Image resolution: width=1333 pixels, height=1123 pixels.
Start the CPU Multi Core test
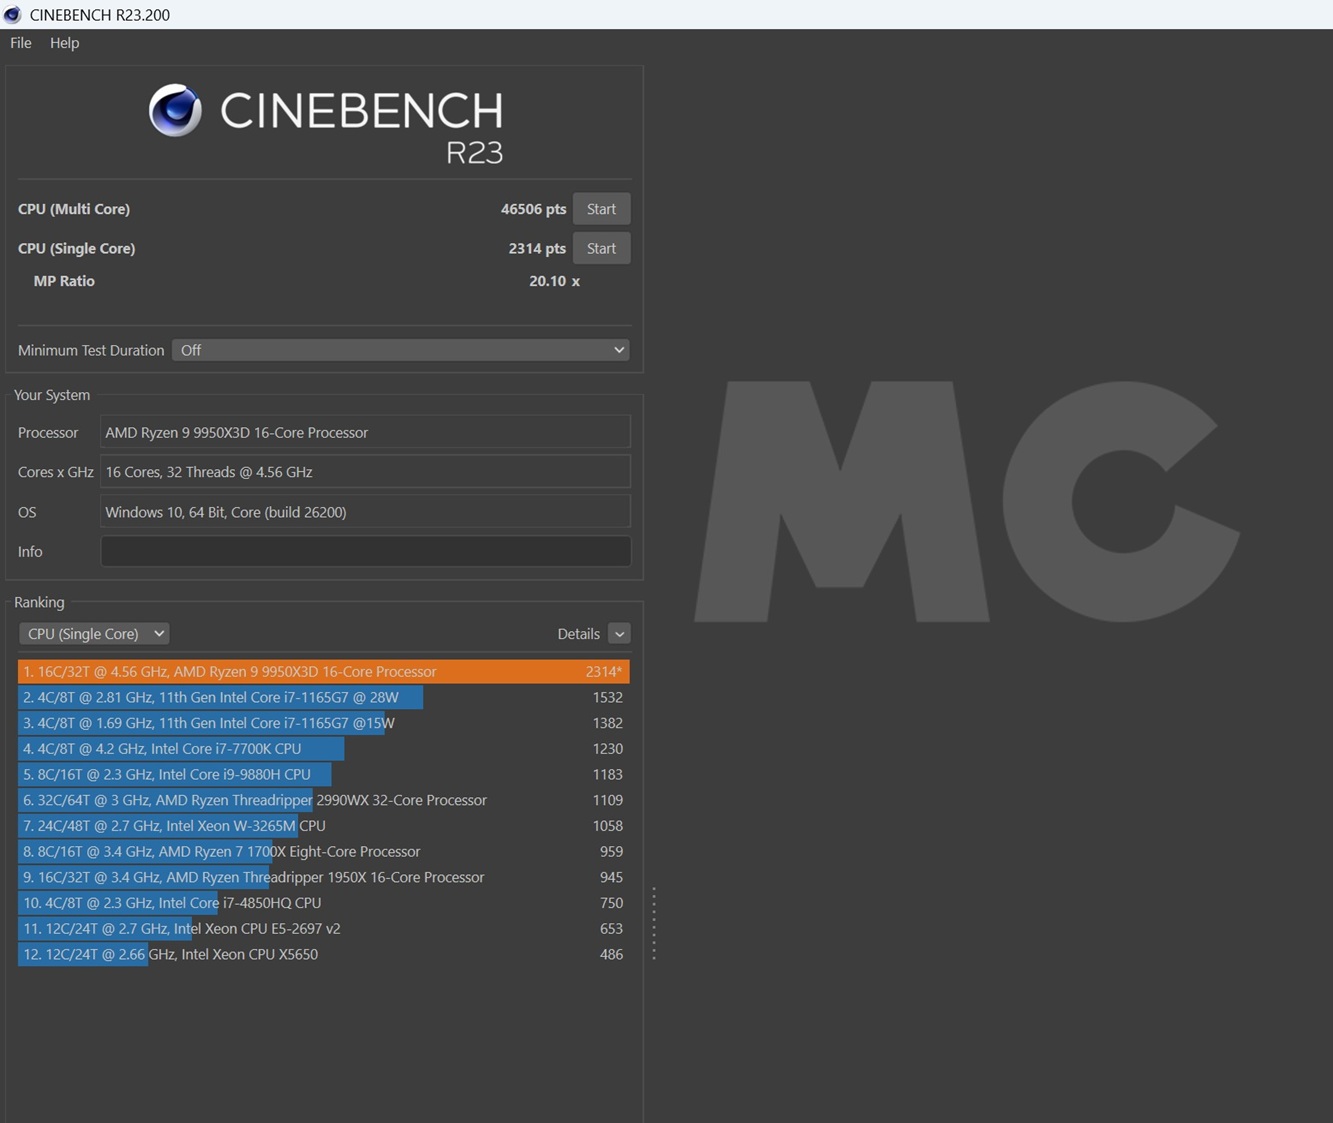[x=601, y=209]
